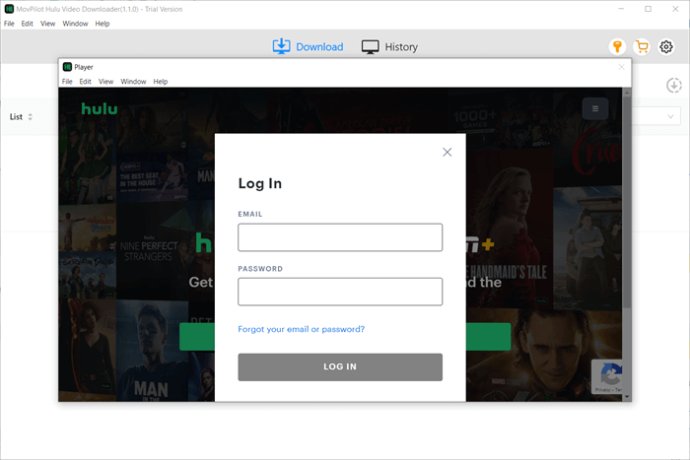690x460 pixels.
Task: Focus the Password input field
Action: point(340,291)
